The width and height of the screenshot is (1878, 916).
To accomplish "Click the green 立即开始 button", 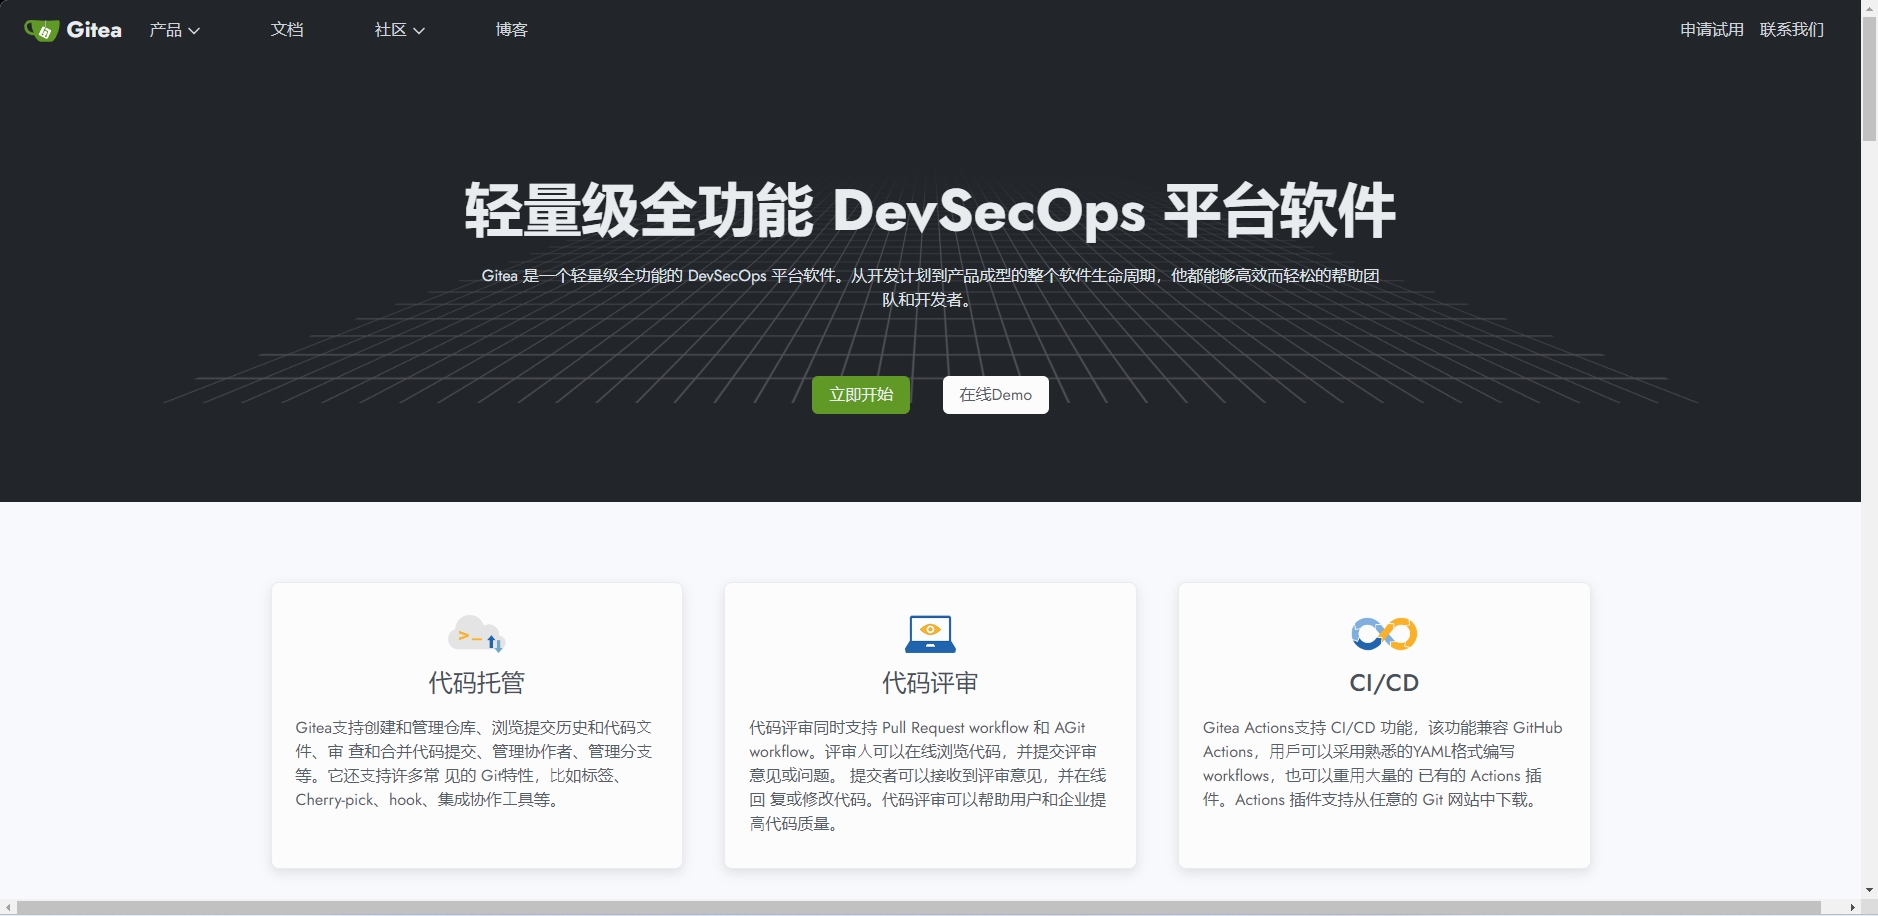I will click(861, 395).
